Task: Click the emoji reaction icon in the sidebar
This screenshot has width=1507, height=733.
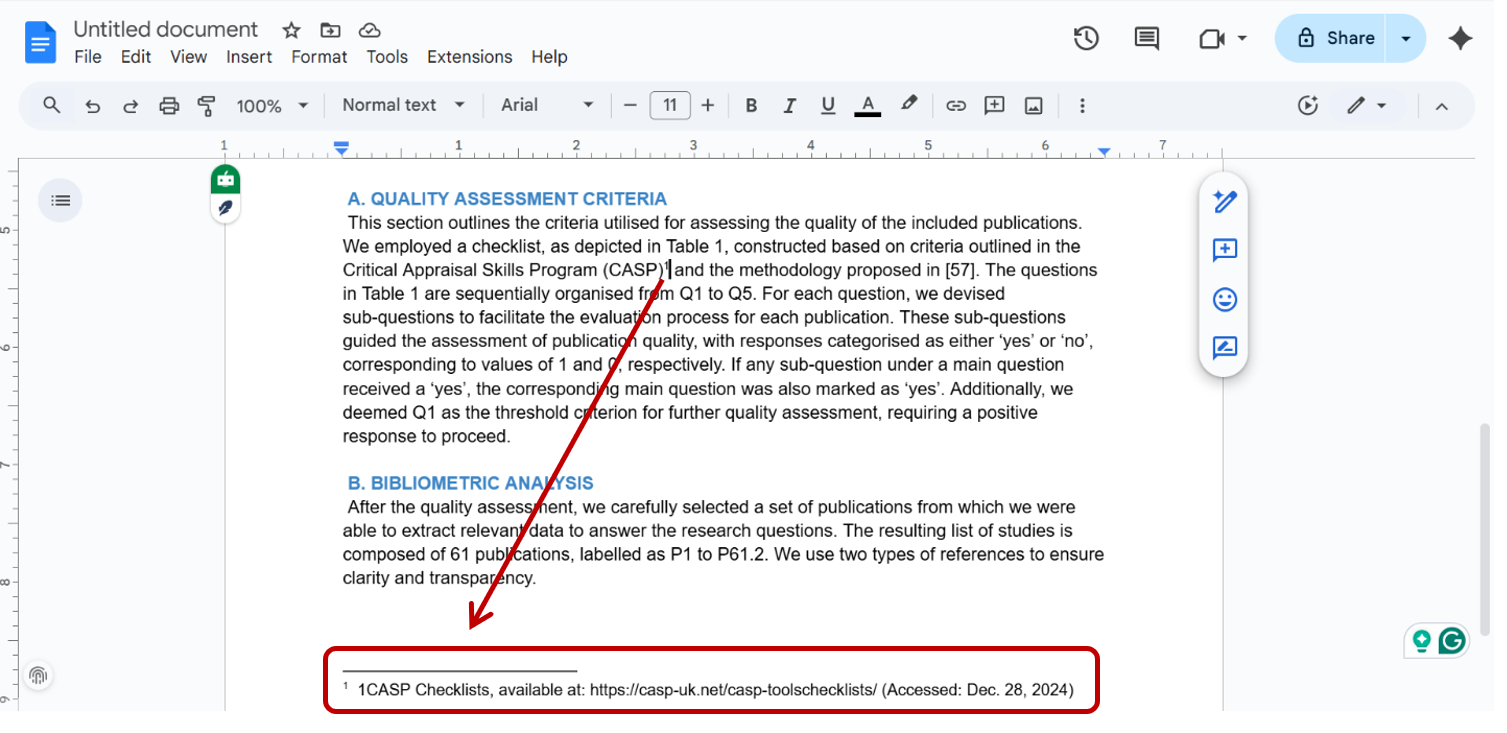Action: coord(1224,299)
